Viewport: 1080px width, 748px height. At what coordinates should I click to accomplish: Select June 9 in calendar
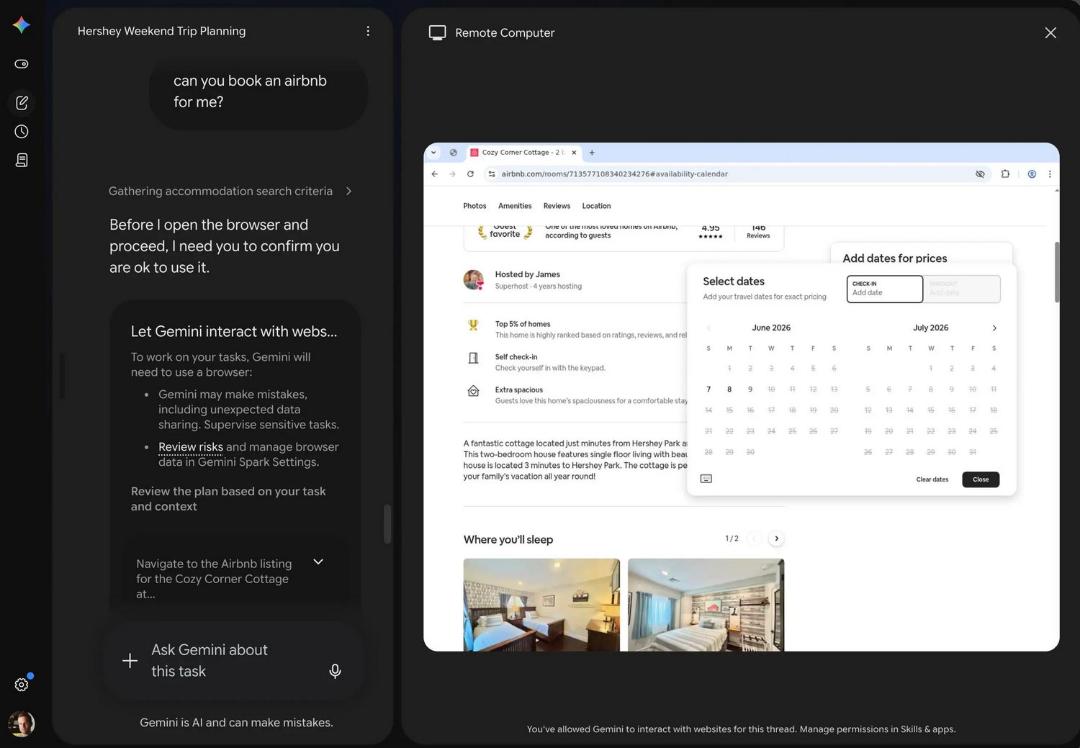pos(750,389)
